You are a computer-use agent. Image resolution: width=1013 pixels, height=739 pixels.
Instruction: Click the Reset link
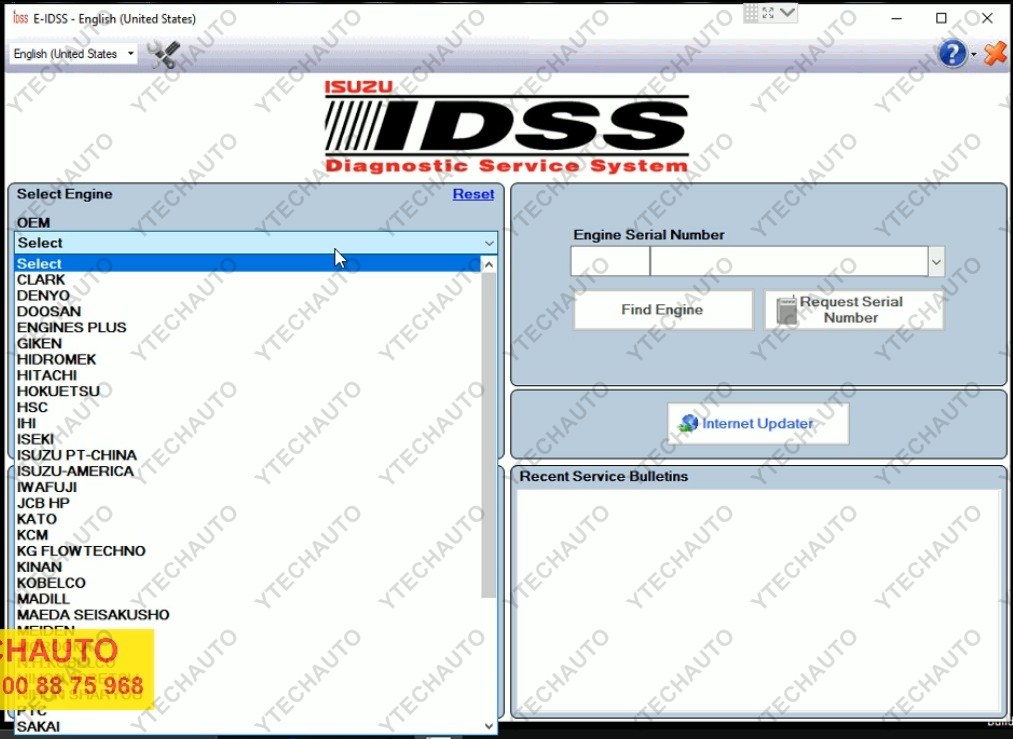(x=473, y=194)
